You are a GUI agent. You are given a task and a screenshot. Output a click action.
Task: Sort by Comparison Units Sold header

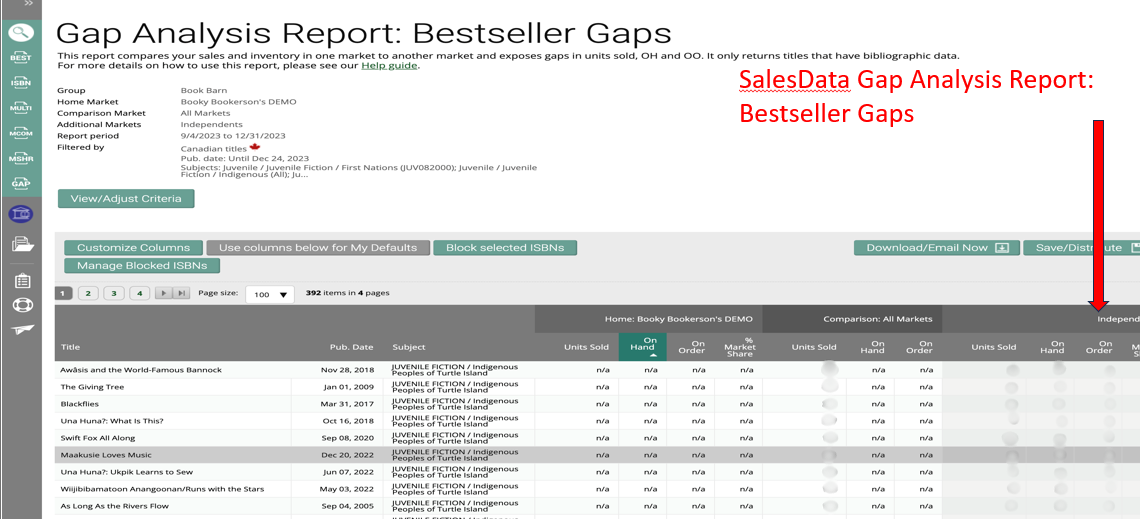[x=814, y=347]
